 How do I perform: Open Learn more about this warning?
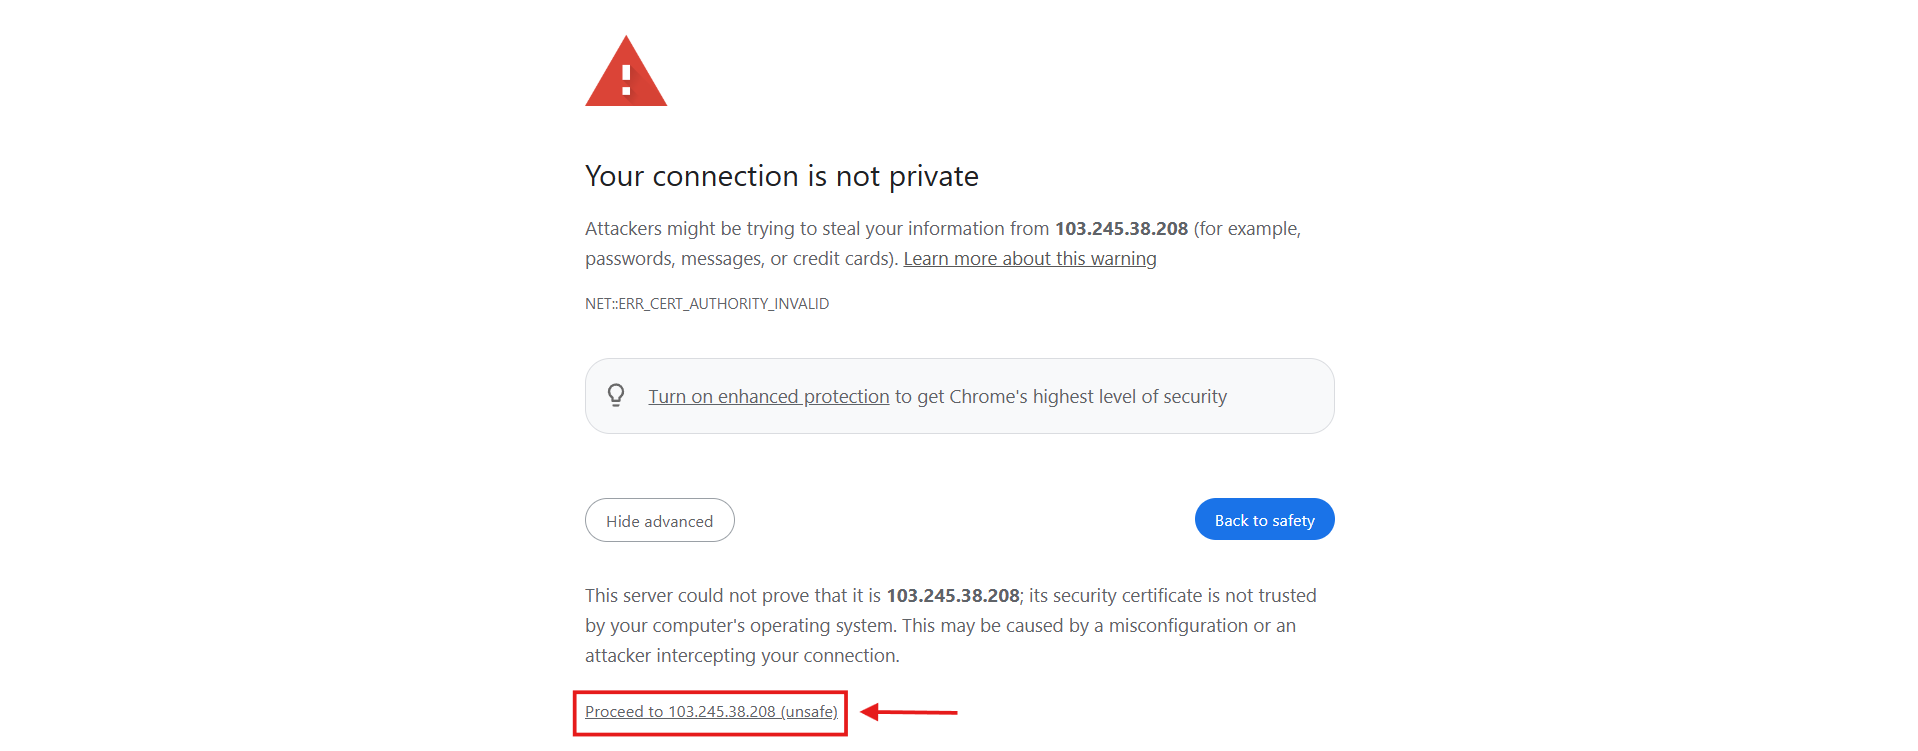(1030, 259)
